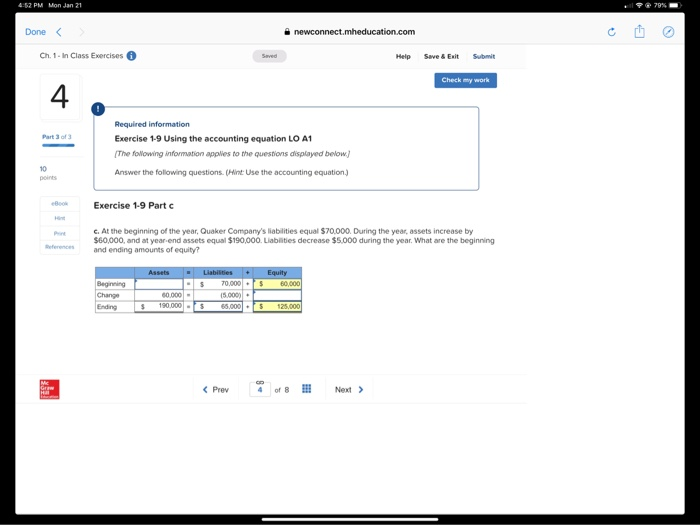Tap the browser reload icon
This screenshot has width=700, height=525.
point(612,32)
